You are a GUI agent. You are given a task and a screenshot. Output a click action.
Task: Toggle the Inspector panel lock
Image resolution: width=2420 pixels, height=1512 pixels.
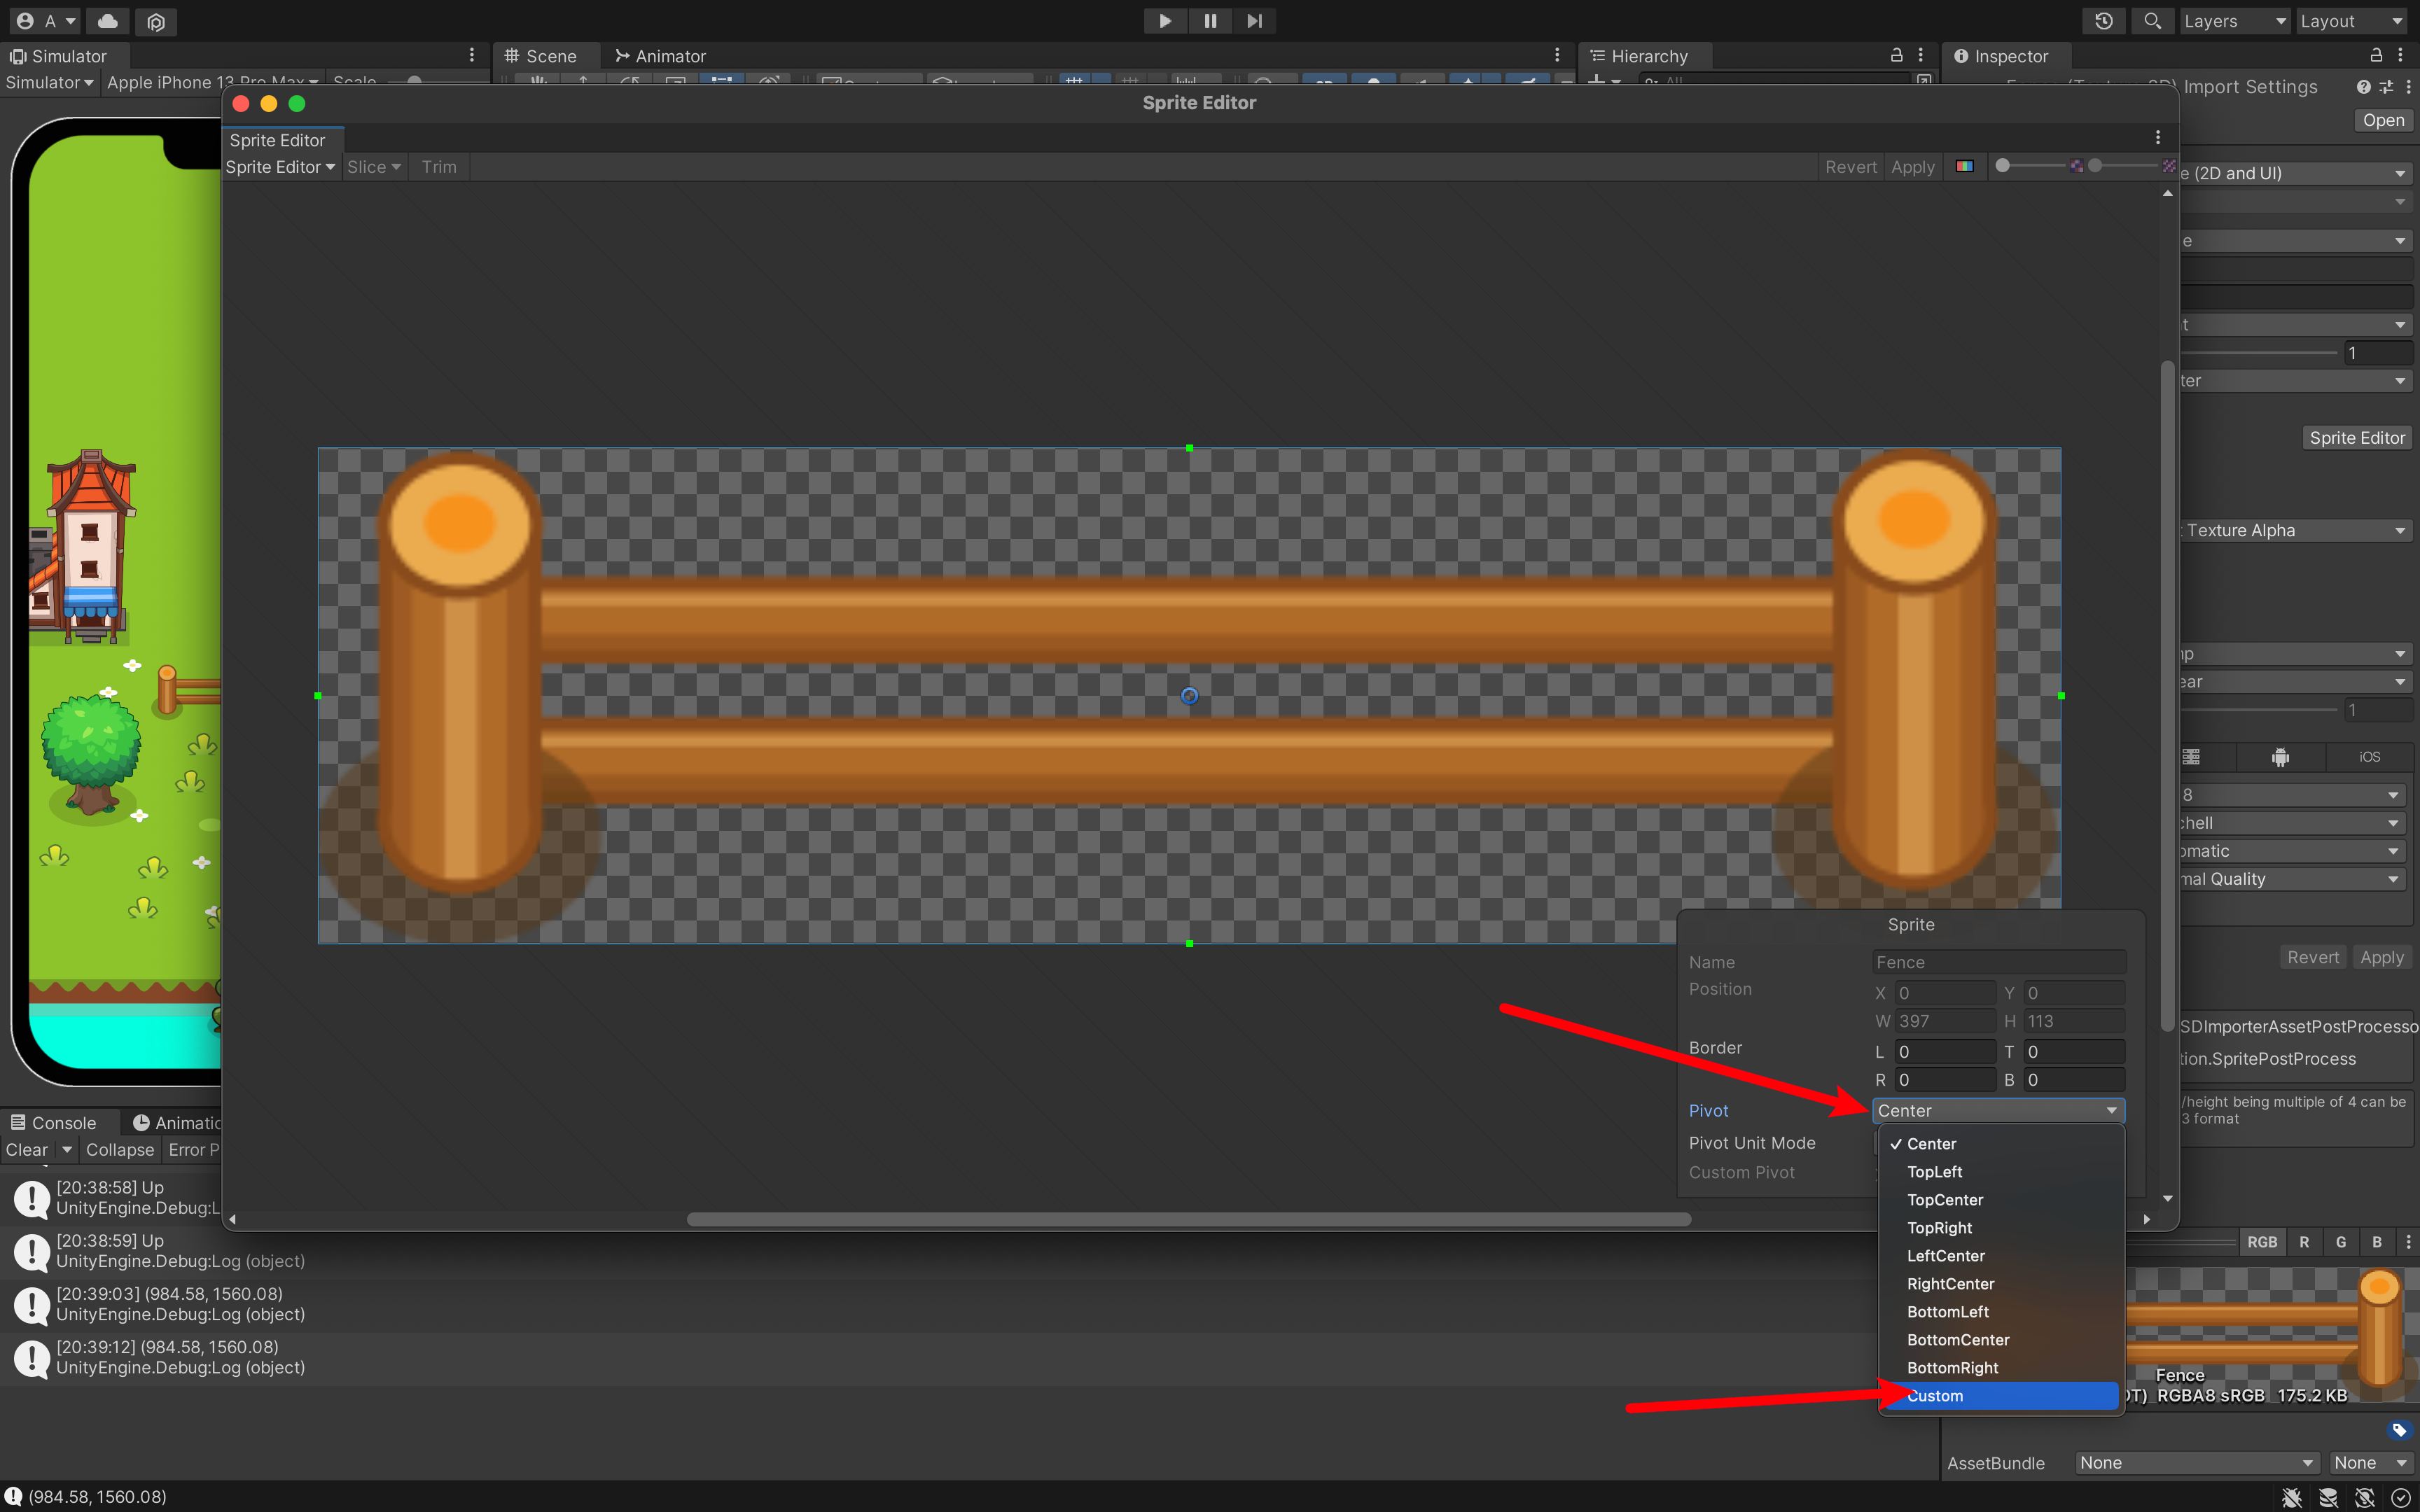coord(2376,55)
